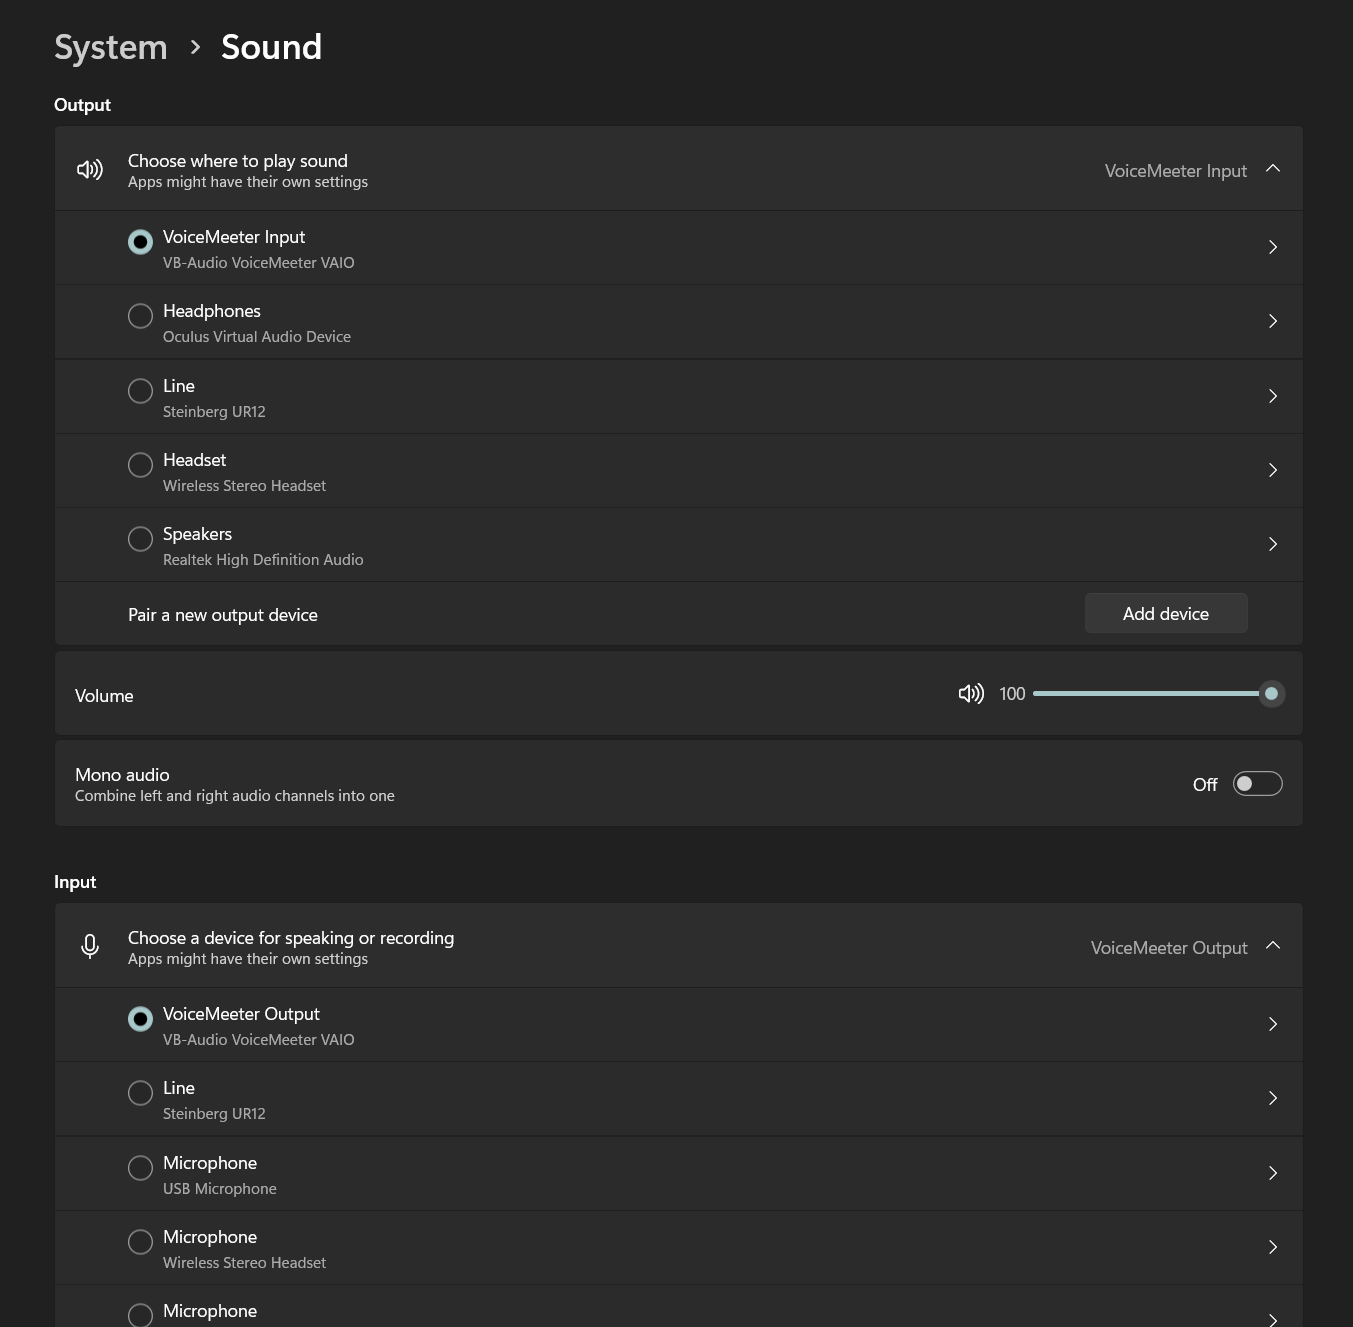Click VoiceMeeter Output summary text at right
This screenshot has height=1327, width=1353.
pos(1169,948)
